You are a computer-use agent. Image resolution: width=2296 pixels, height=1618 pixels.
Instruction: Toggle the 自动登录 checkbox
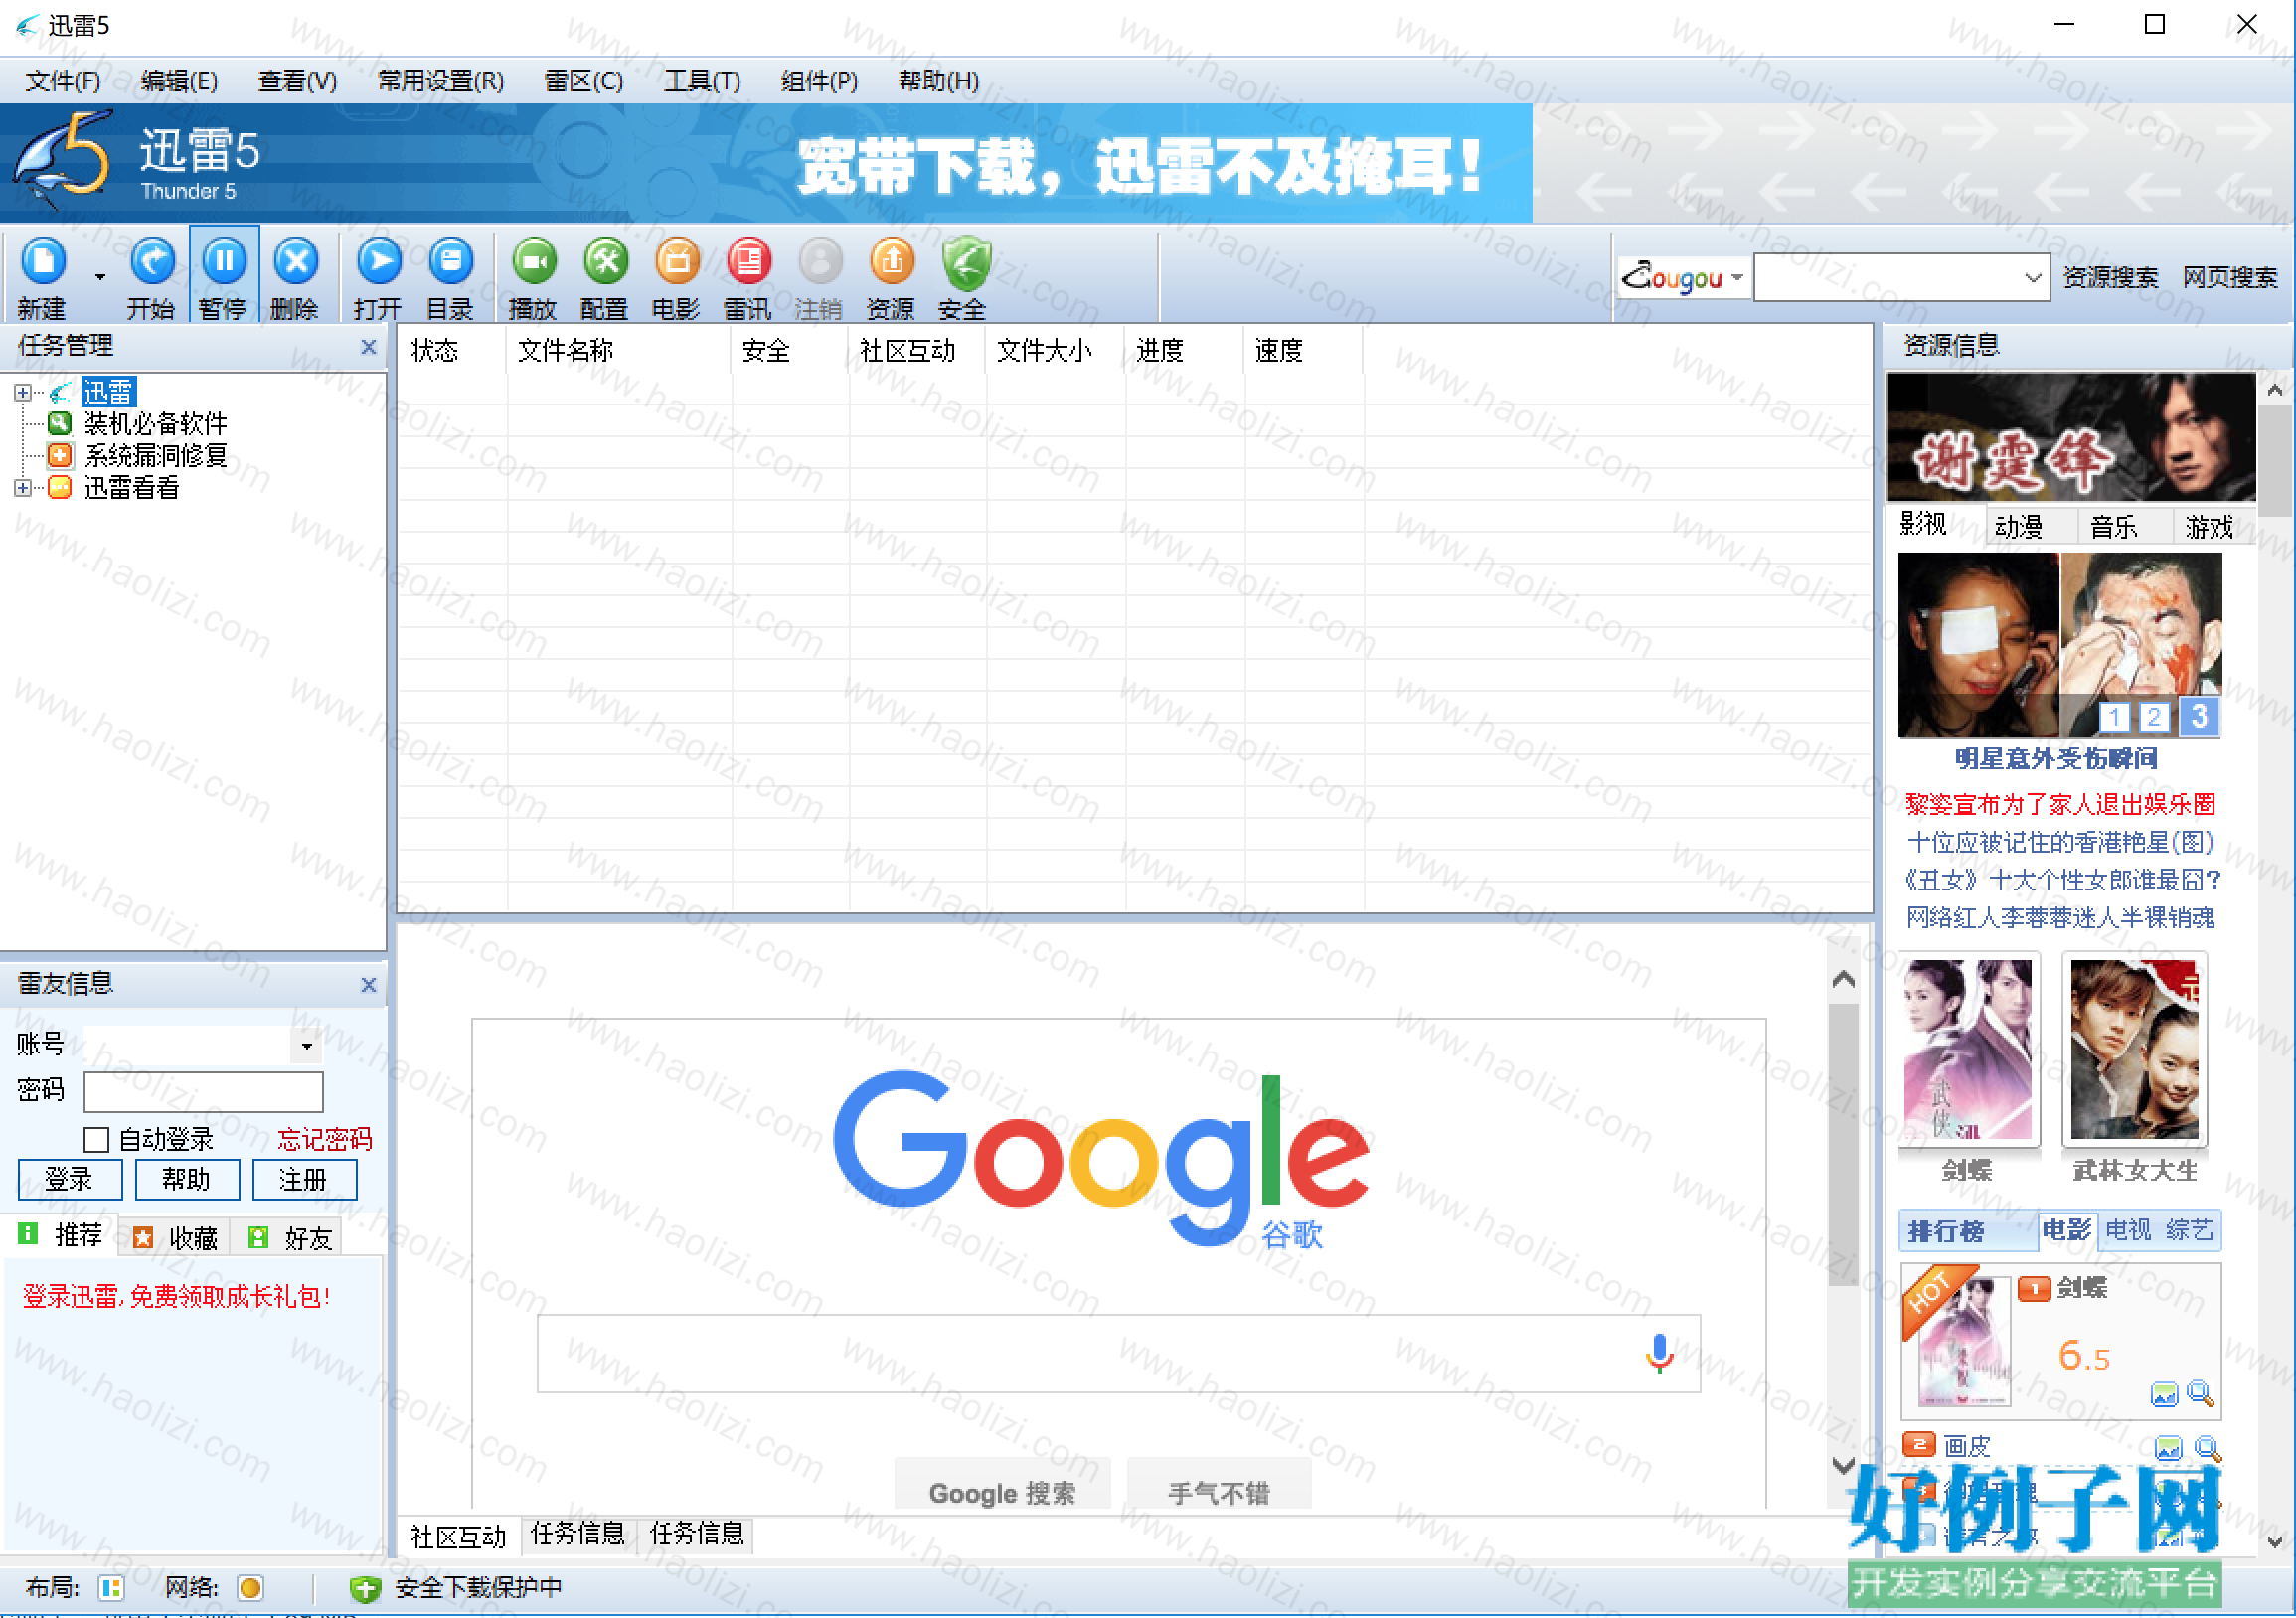pos(96,1140)
